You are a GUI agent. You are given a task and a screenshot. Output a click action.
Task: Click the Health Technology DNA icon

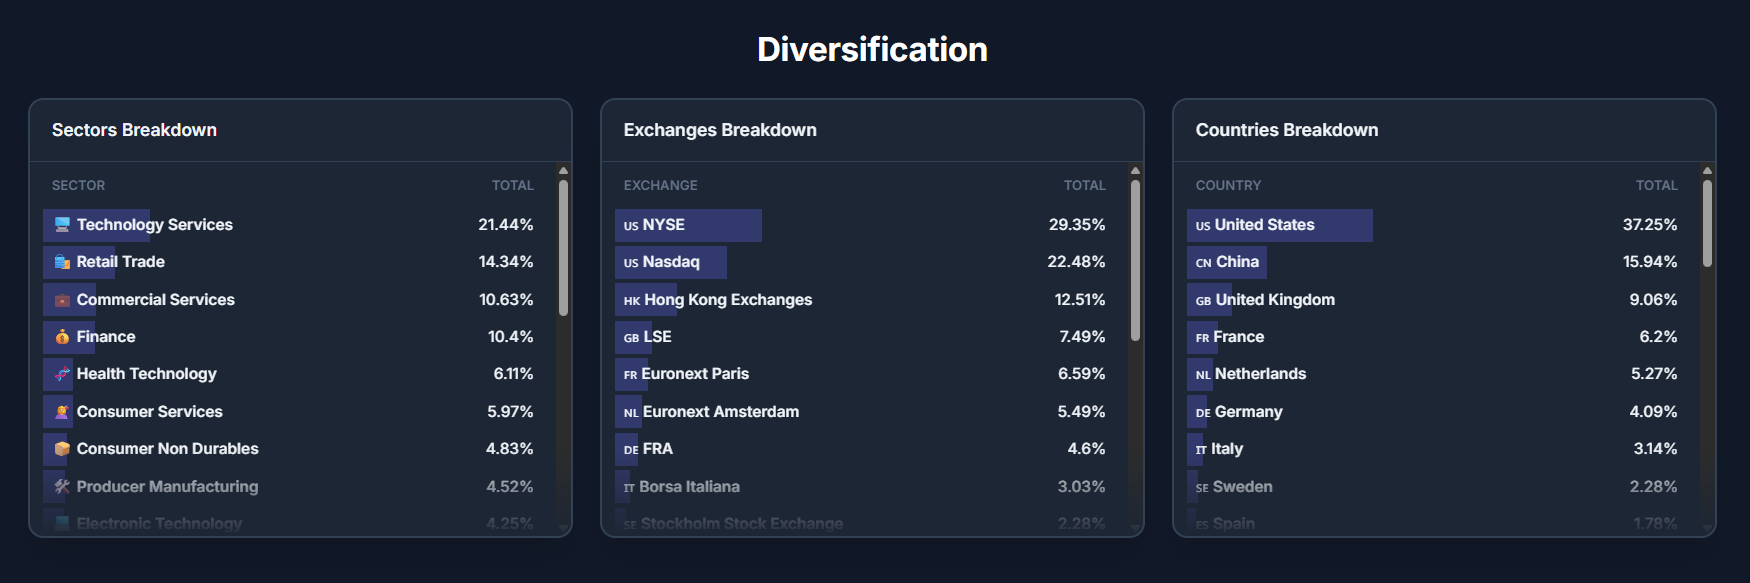pyautogui.click(x=62, y=374)
